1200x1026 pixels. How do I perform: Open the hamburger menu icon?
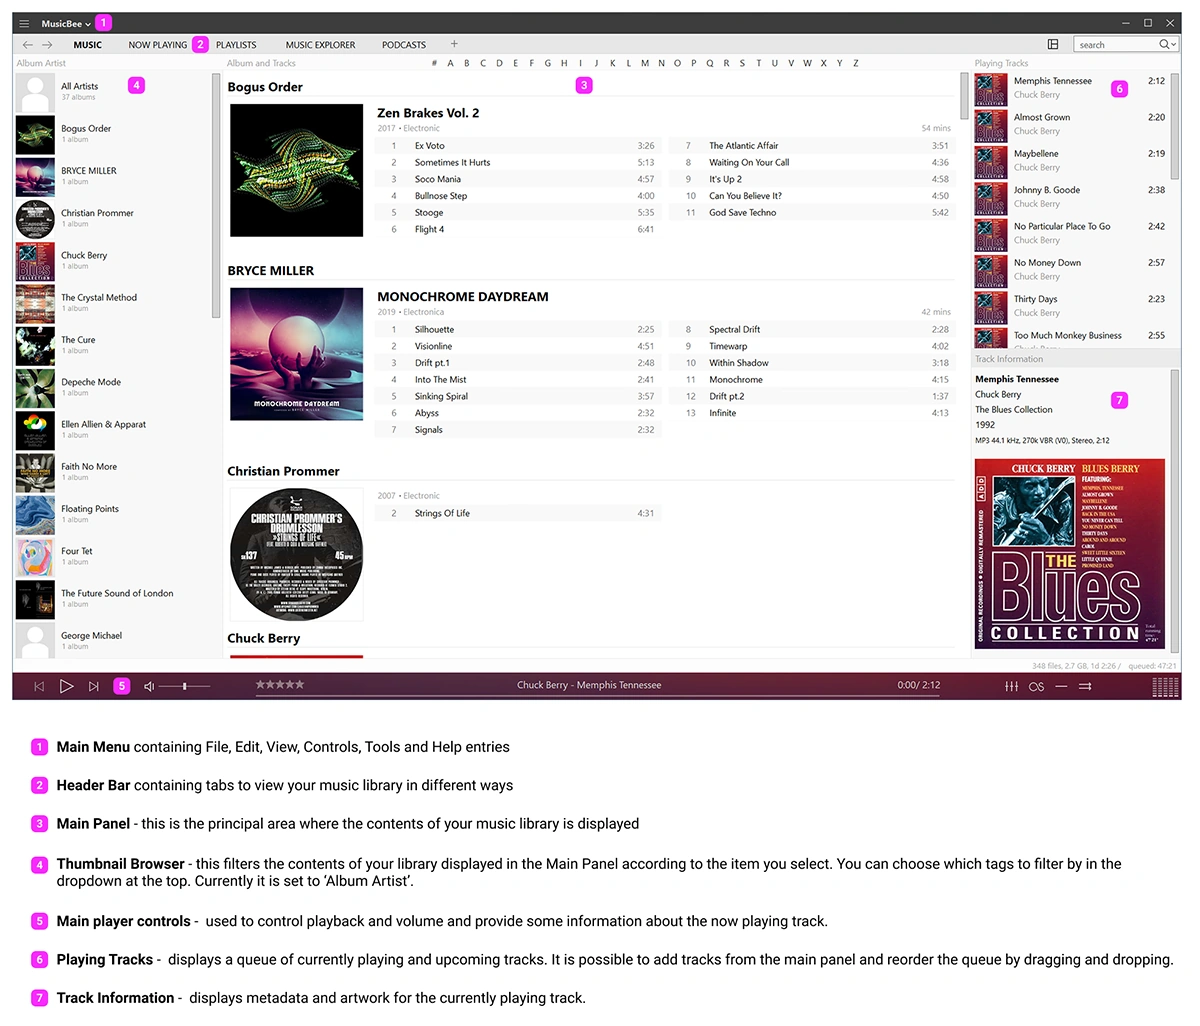coord(25,23)
